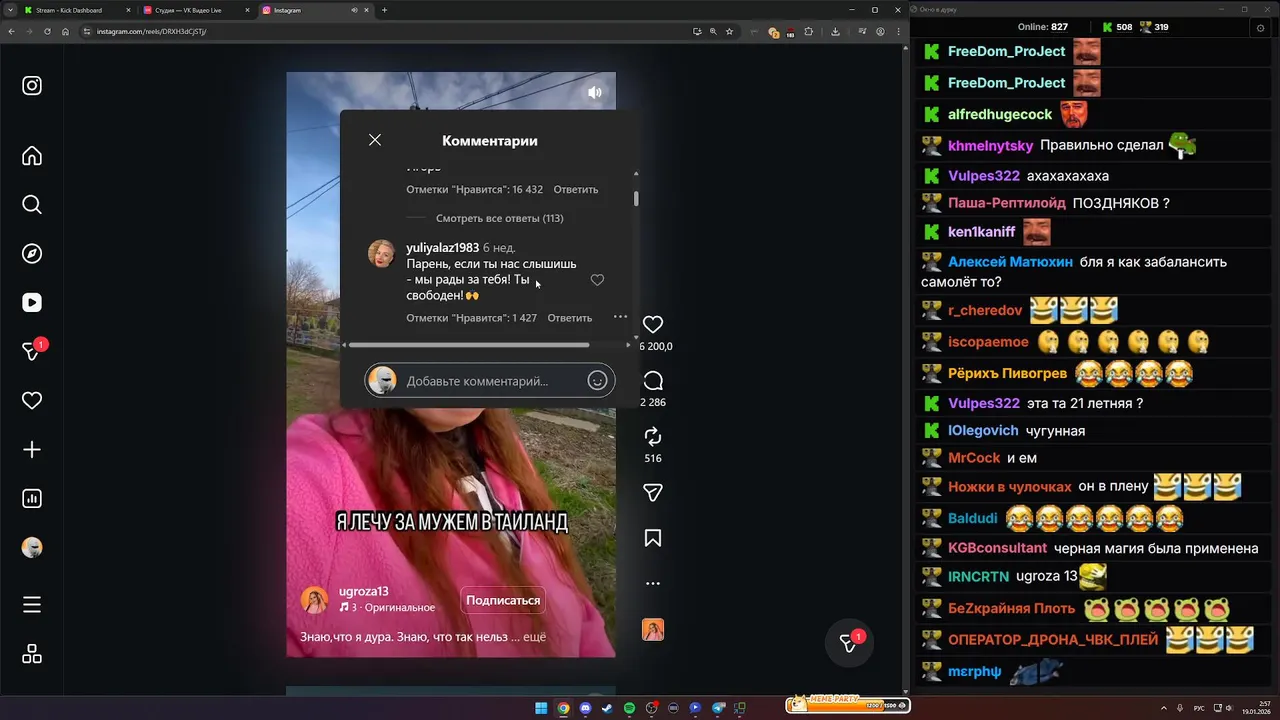The image size is (1280, 720).
Task: Open Steam from taskbar
Action: point(607,708)
